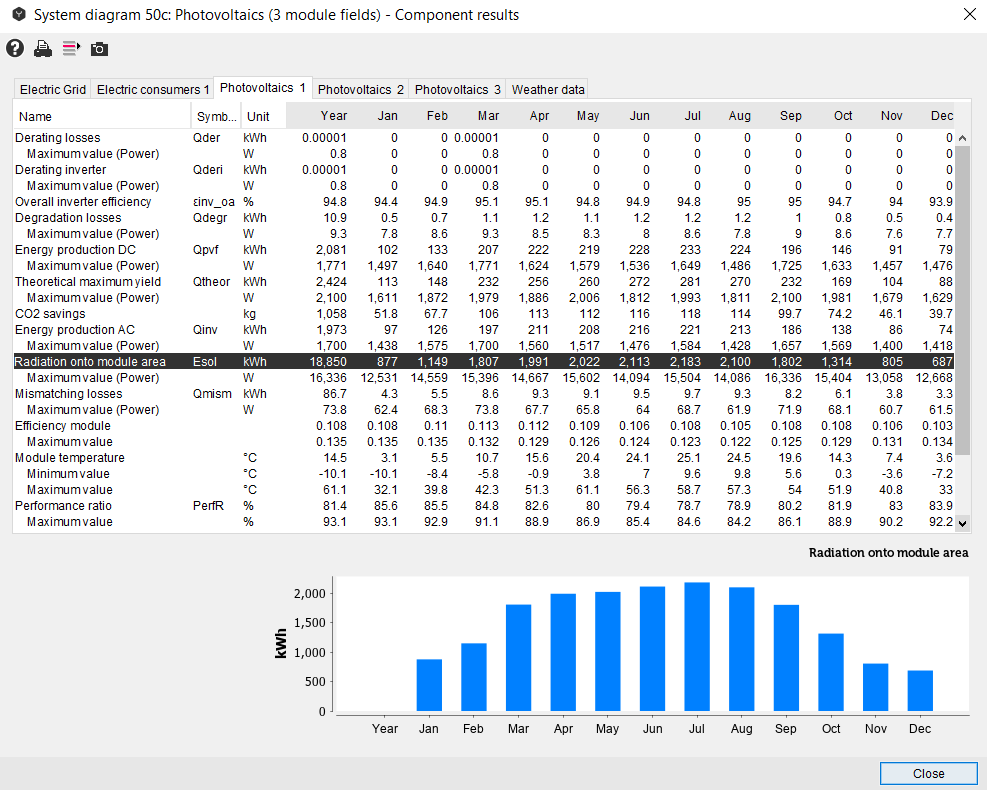Click the July bar in the chart
Viewport: 987px width, 790px height.
(697, 647)
